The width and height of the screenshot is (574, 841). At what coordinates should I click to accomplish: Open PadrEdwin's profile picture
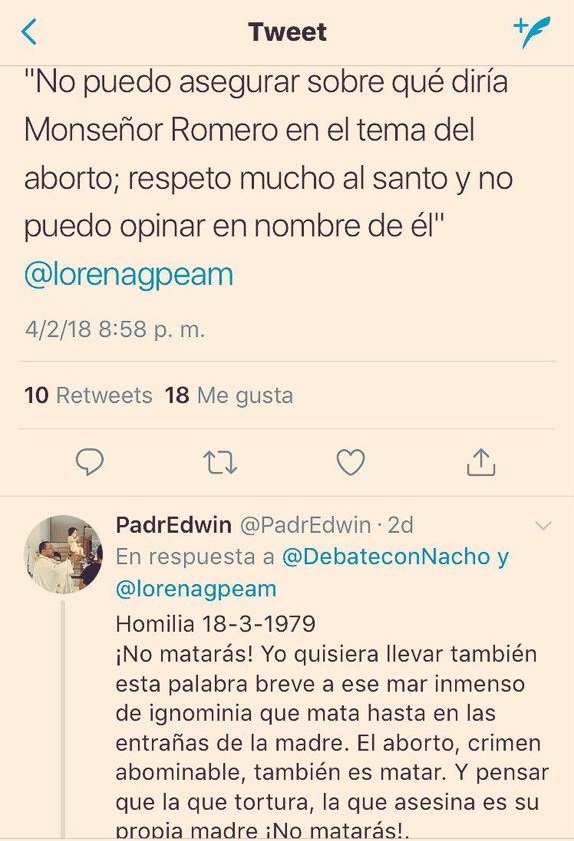tap(63, 554)
